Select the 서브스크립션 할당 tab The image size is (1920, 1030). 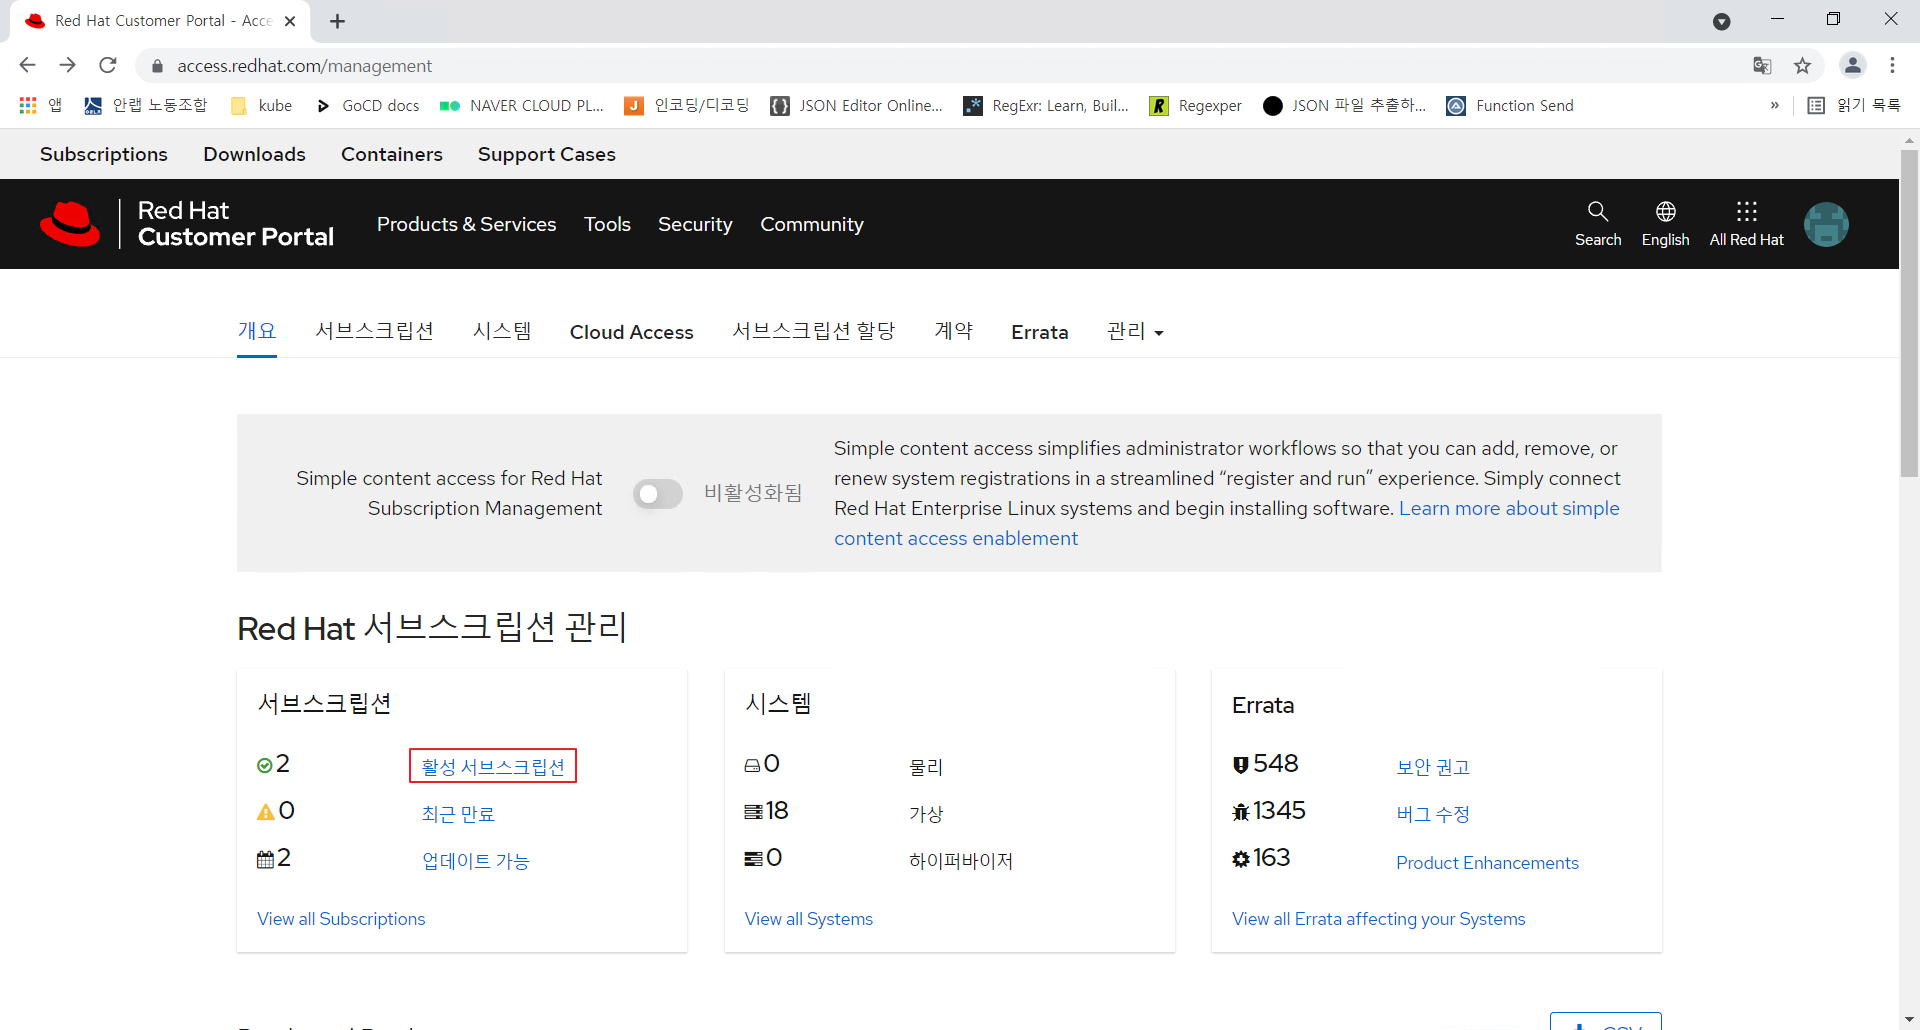(x=814, y=331)
